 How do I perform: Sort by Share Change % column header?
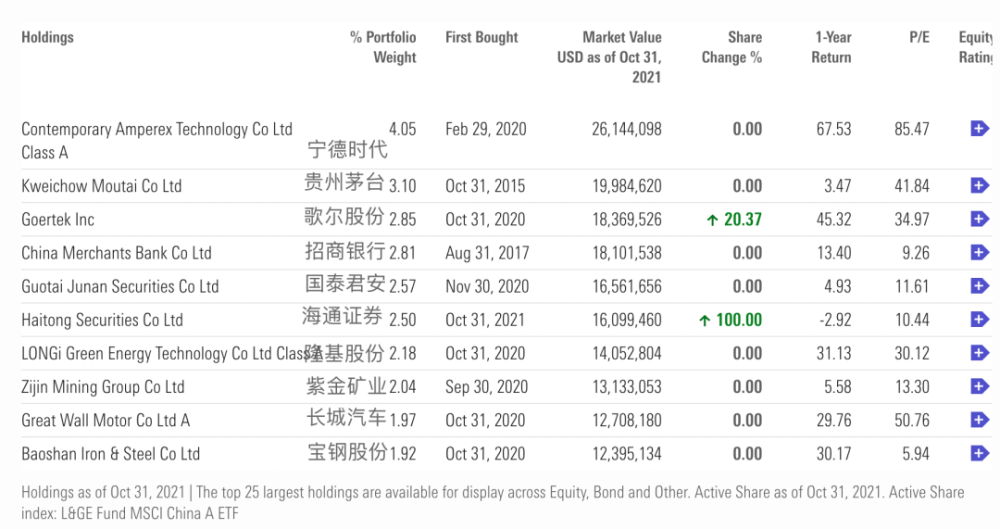tap(732, 47)
